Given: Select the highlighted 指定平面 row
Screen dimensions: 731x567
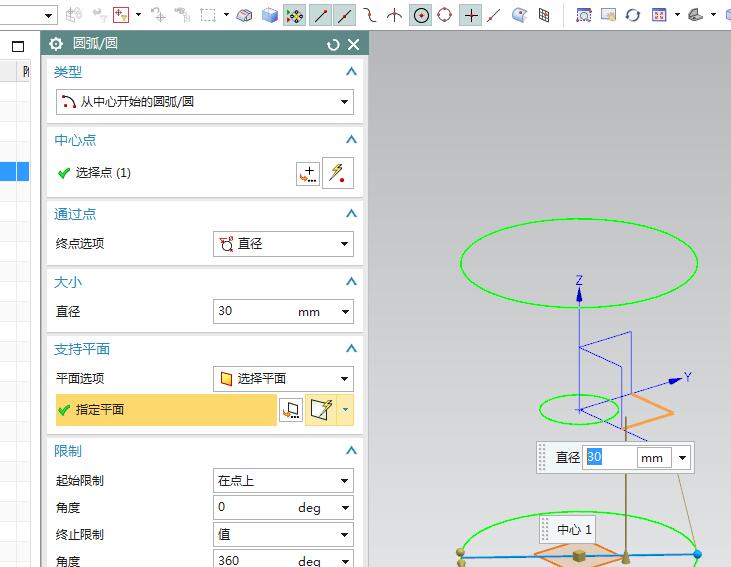Looking at the screenshot, I should [x=166, y=410].
